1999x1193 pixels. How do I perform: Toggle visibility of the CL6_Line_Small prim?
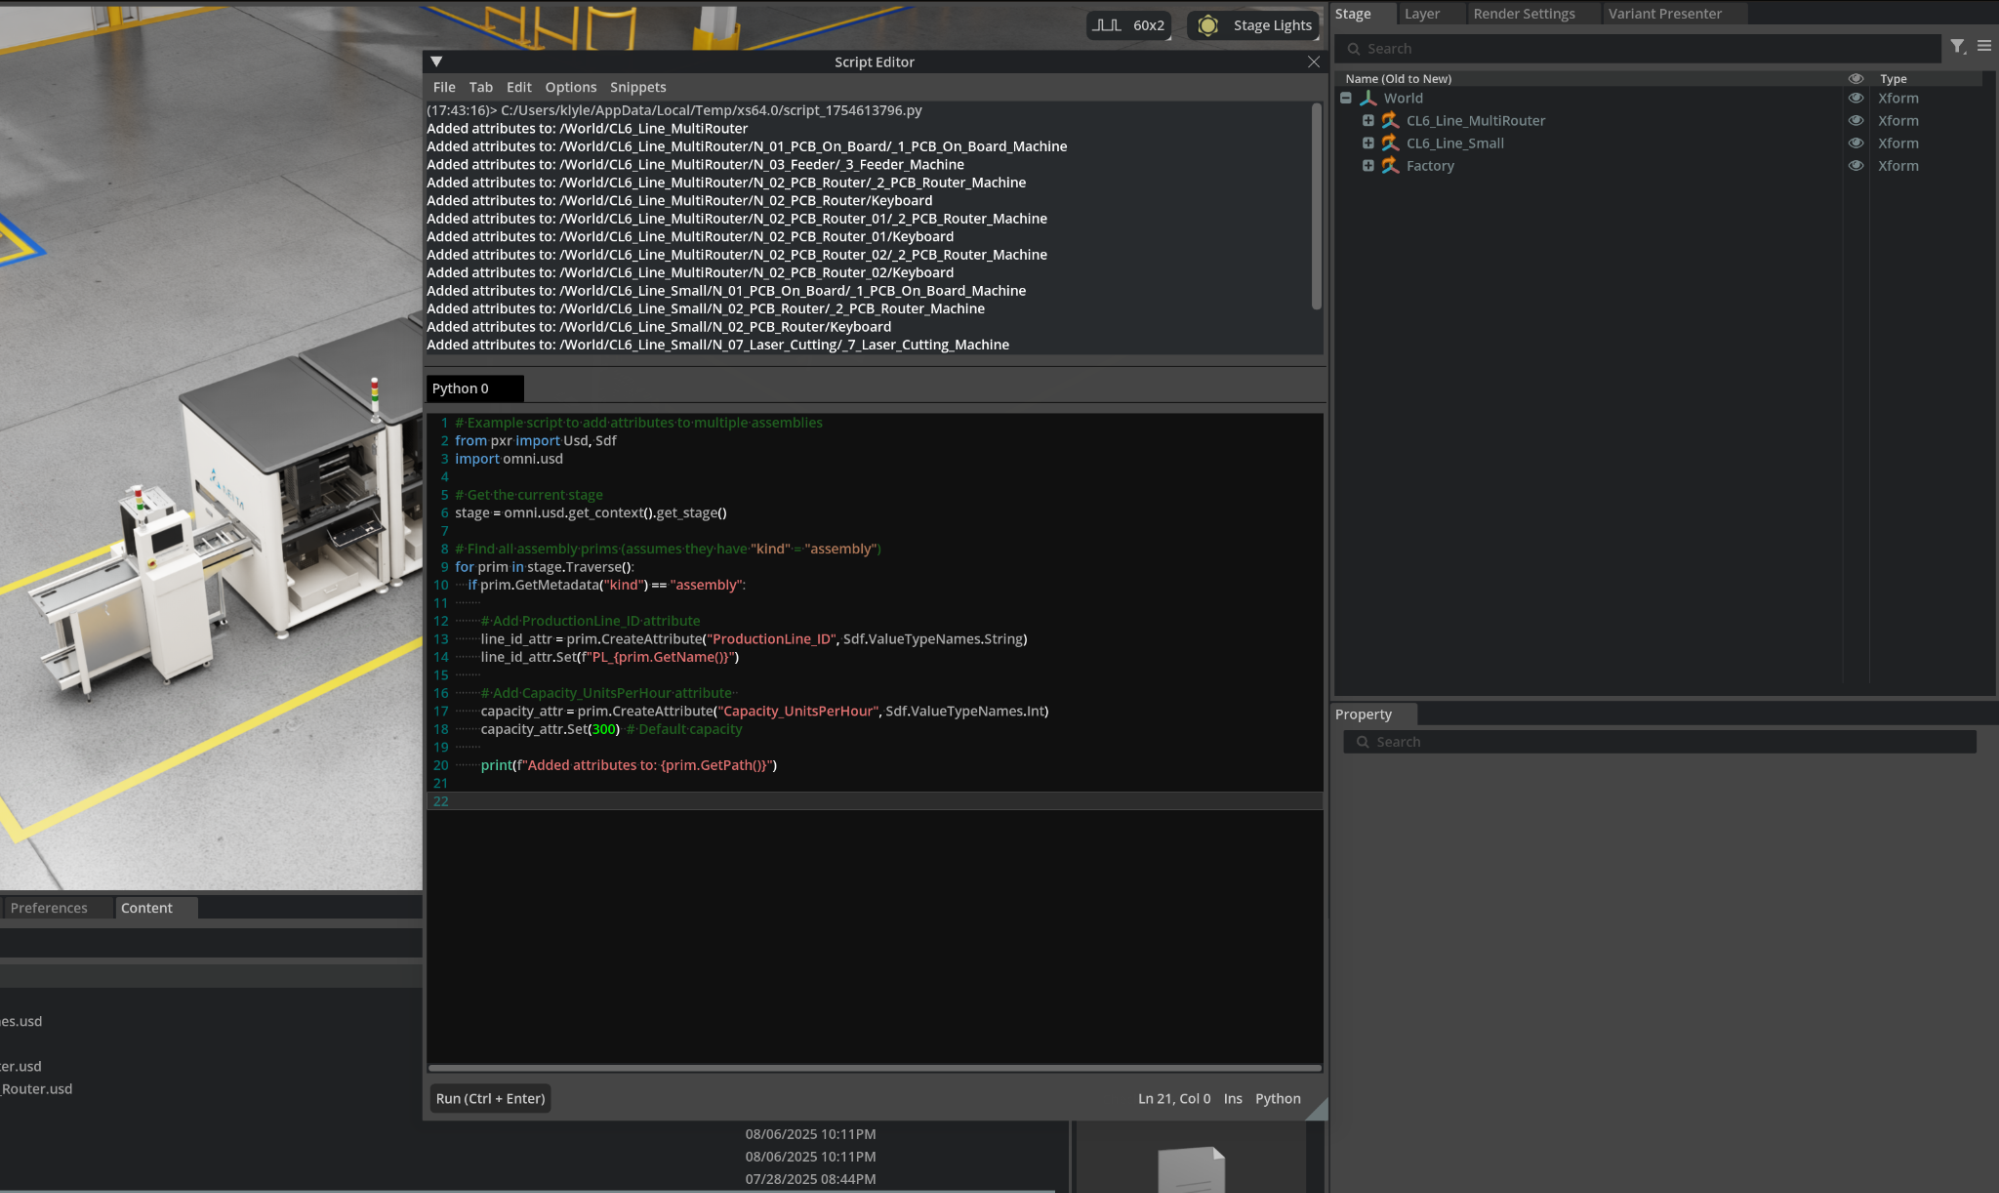[x=1855, y=143]
